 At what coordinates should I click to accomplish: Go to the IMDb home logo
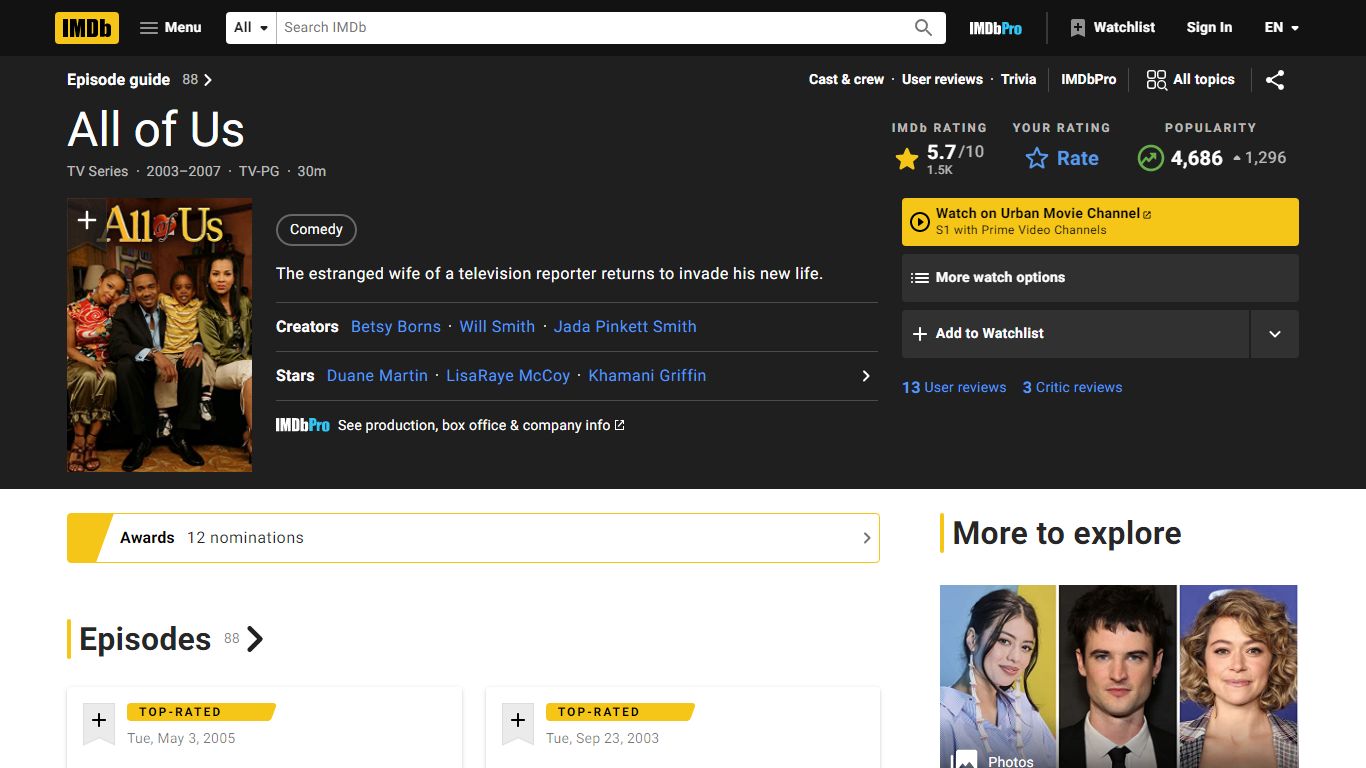[87, 28]
